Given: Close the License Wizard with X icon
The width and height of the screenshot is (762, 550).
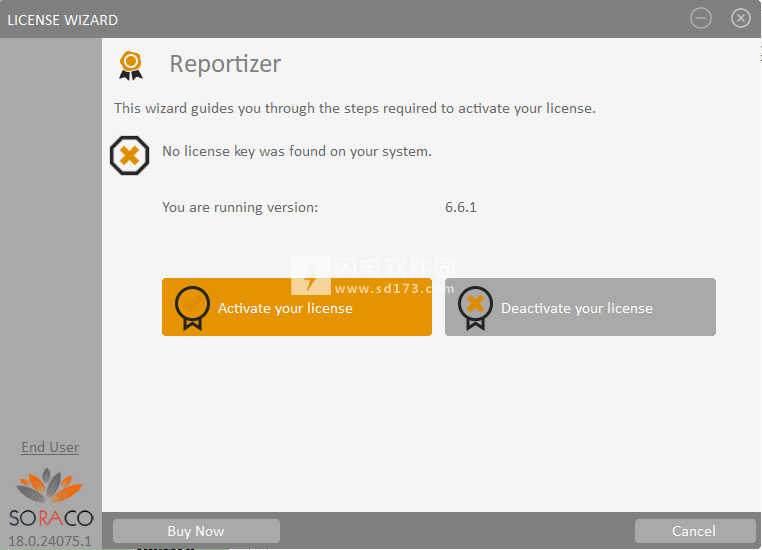Looking at the screenshot, I should 741,18.
